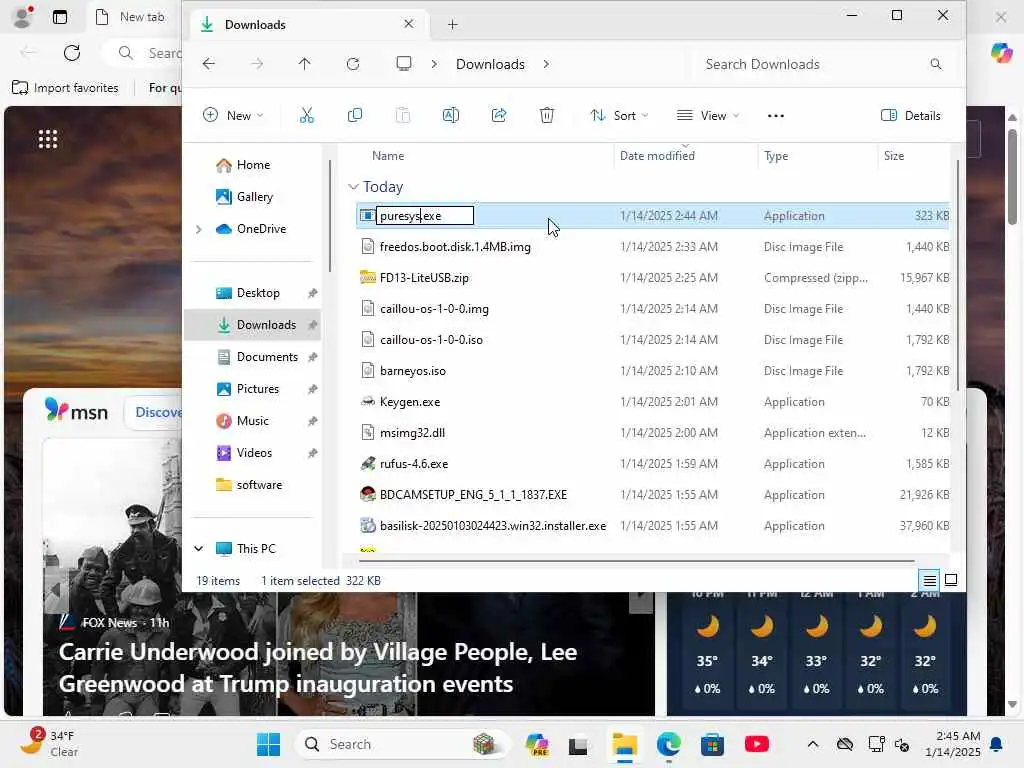This screenshot has width=1024, height=768.
Task: Switch to the Edge New tab
Action: tap(131, 17)
